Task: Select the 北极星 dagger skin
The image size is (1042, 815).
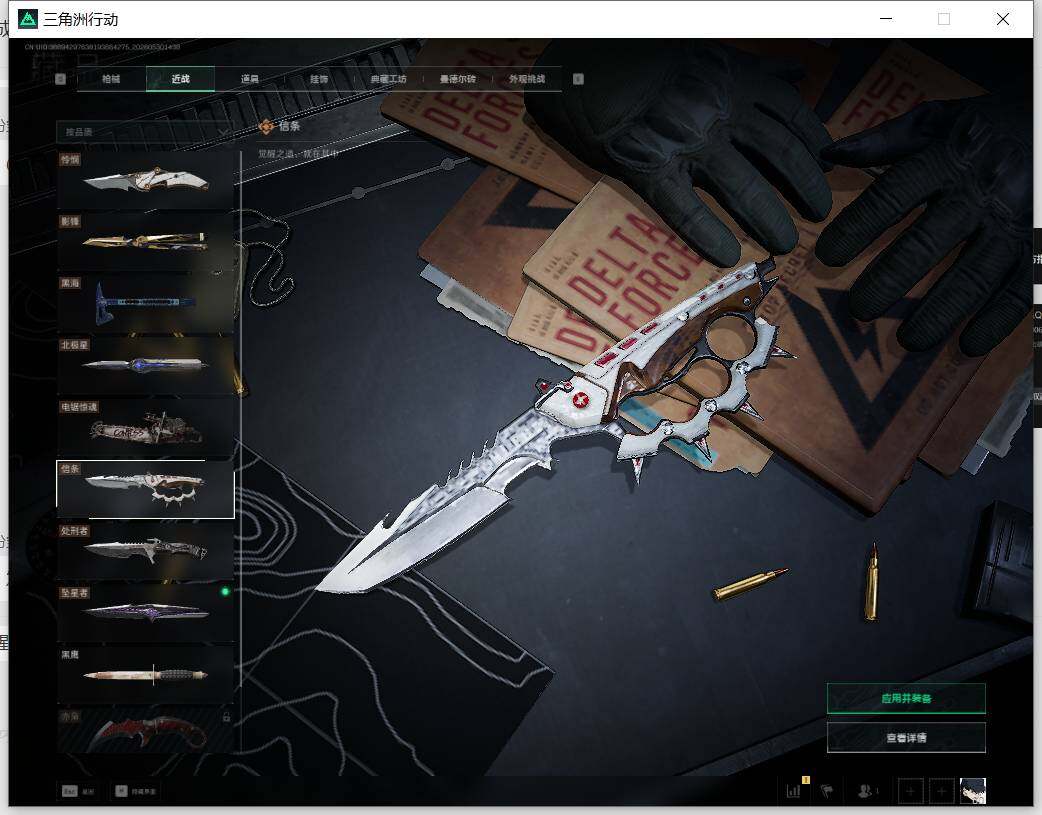Action: click(146, 364)
